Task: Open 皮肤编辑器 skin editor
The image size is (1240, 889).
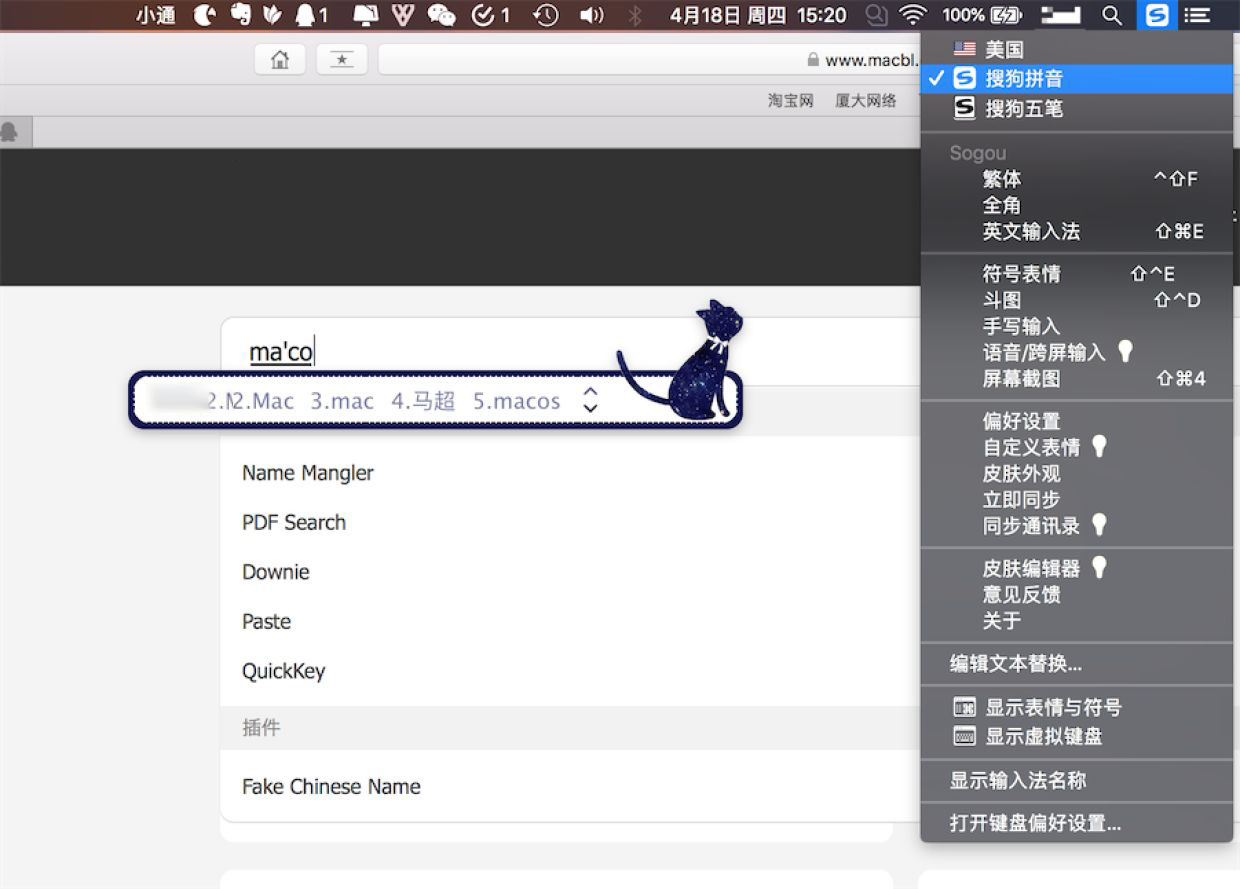Action: pyautogui.click(x=1076, y=568)
